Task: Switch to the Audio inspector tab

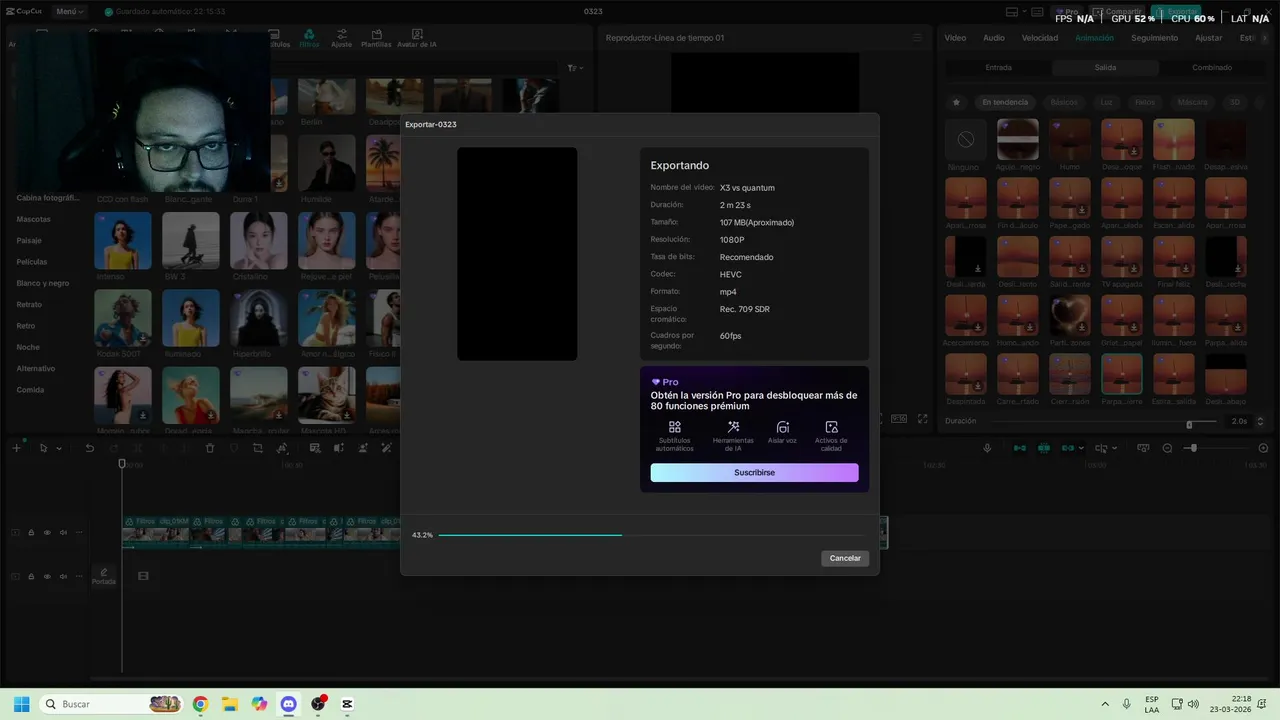Action: (994, 38)
